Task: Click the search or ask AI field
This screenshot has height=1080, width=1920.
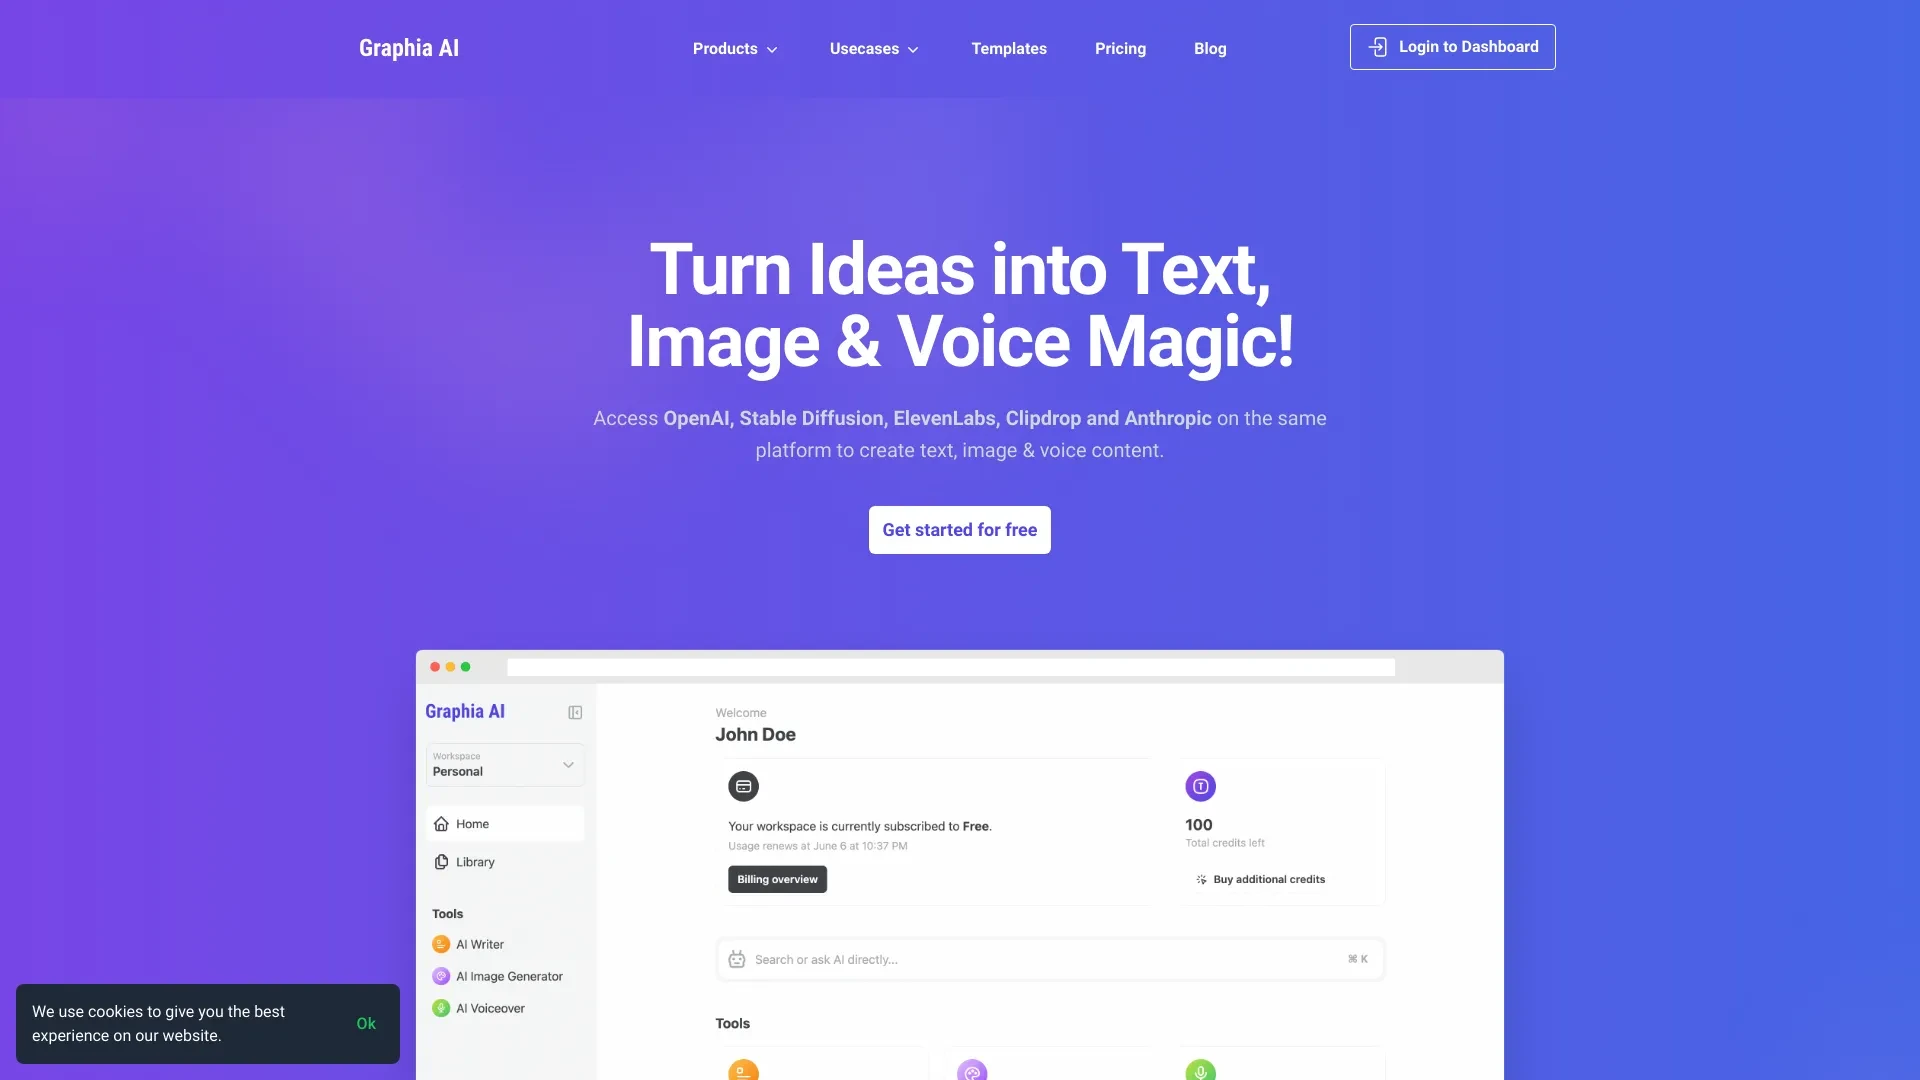Action: coord(1050,959)
